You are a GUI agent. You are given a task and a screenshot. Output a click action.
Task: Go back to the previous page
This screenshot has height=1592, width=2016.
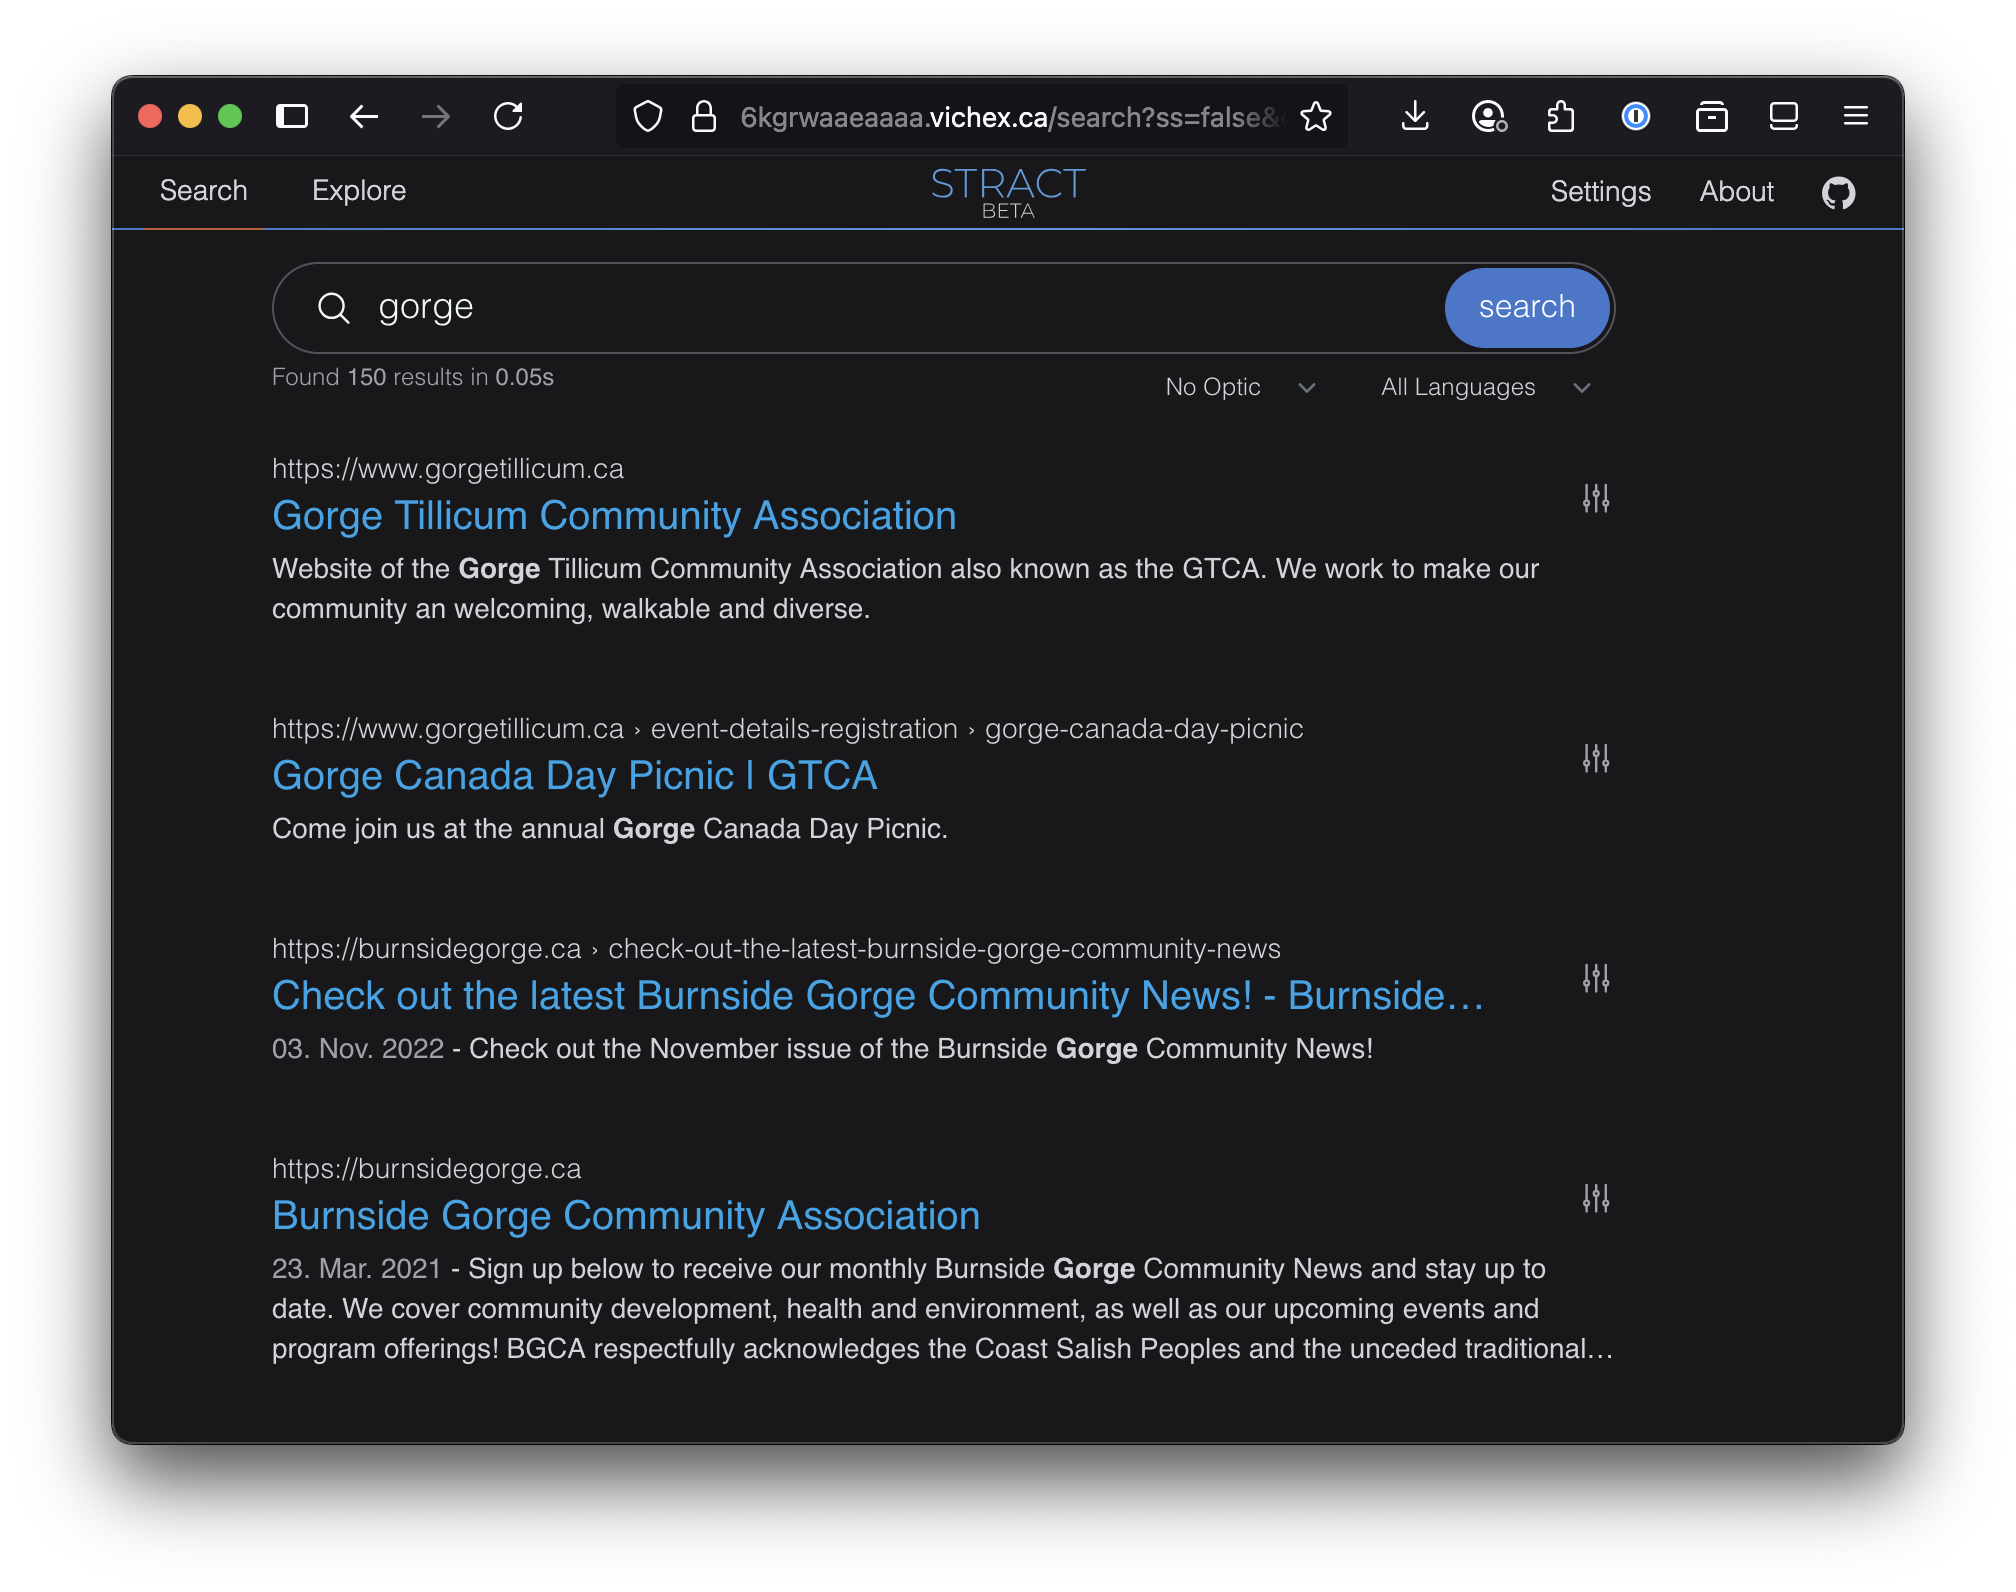click(364, 117)
